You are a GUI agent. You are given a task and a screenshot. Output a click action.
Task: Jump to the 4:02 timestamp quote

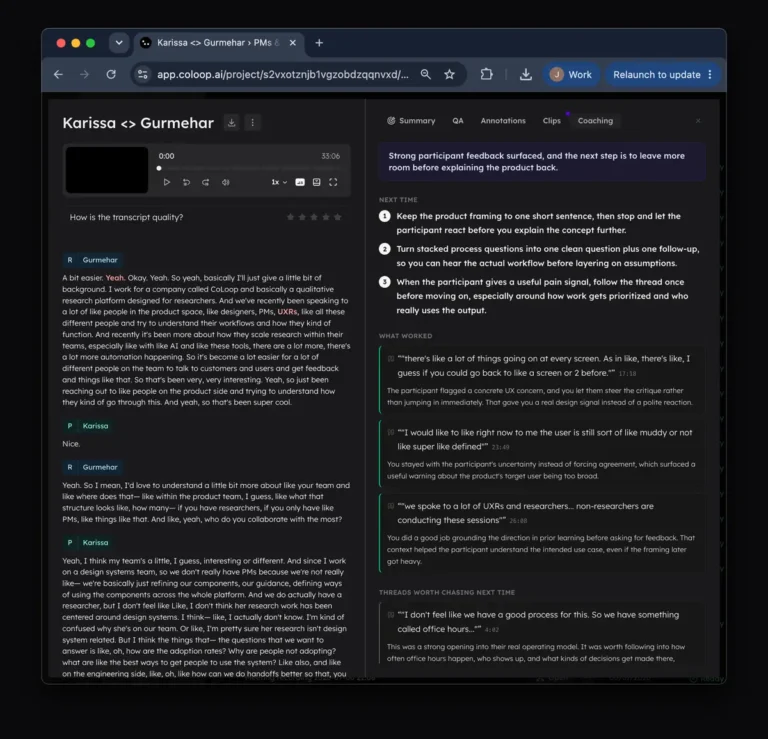[x=491, y=630]
